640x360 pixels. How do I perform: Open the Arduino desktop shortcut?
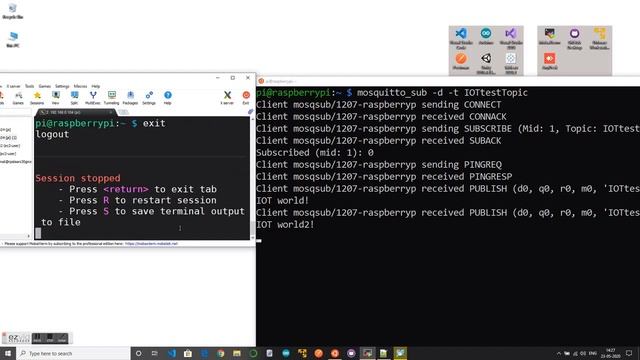pyautogui.click(x=486, y=36)
